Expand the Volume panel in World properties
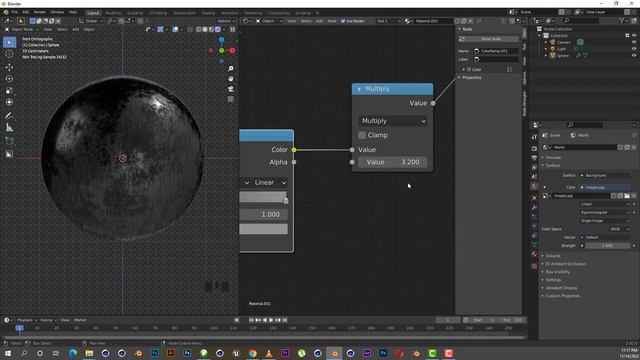Image resolution: width=640 pixels, height=360 pixels. tap(552, 256)
